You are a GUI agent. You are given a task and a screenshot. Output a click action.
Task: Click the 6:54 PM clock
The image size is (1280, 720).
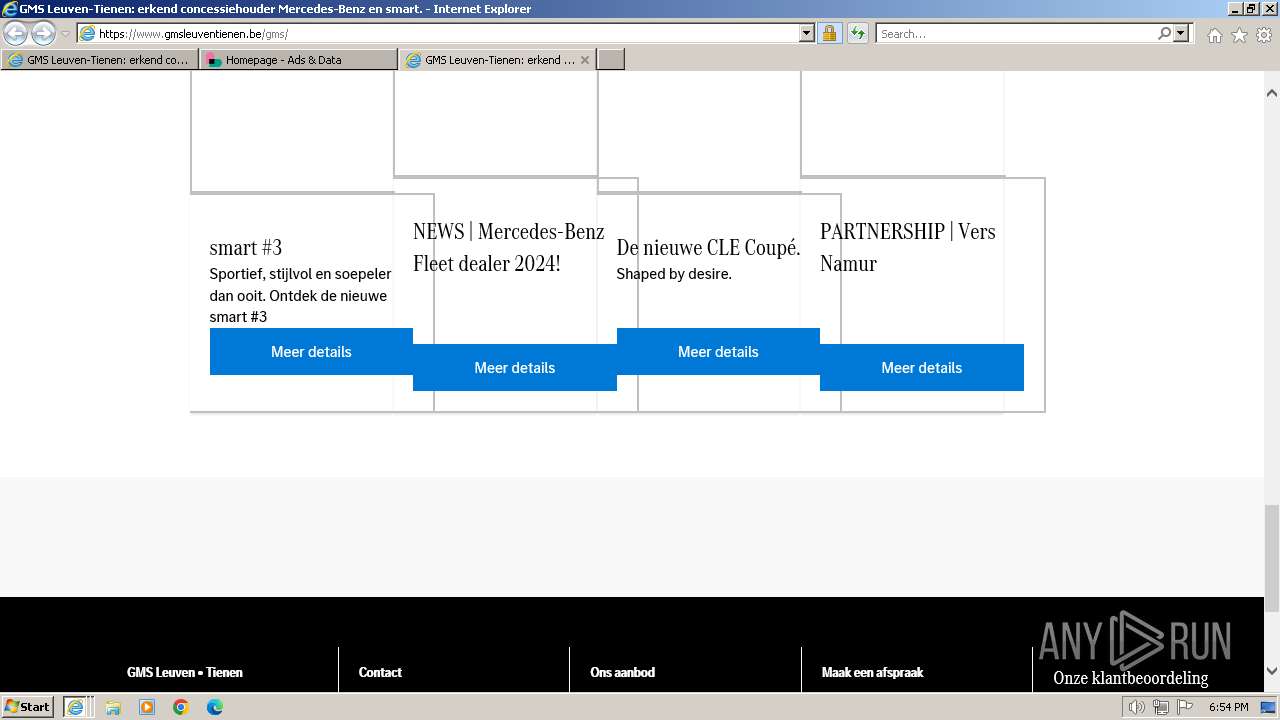[1228, 707]
